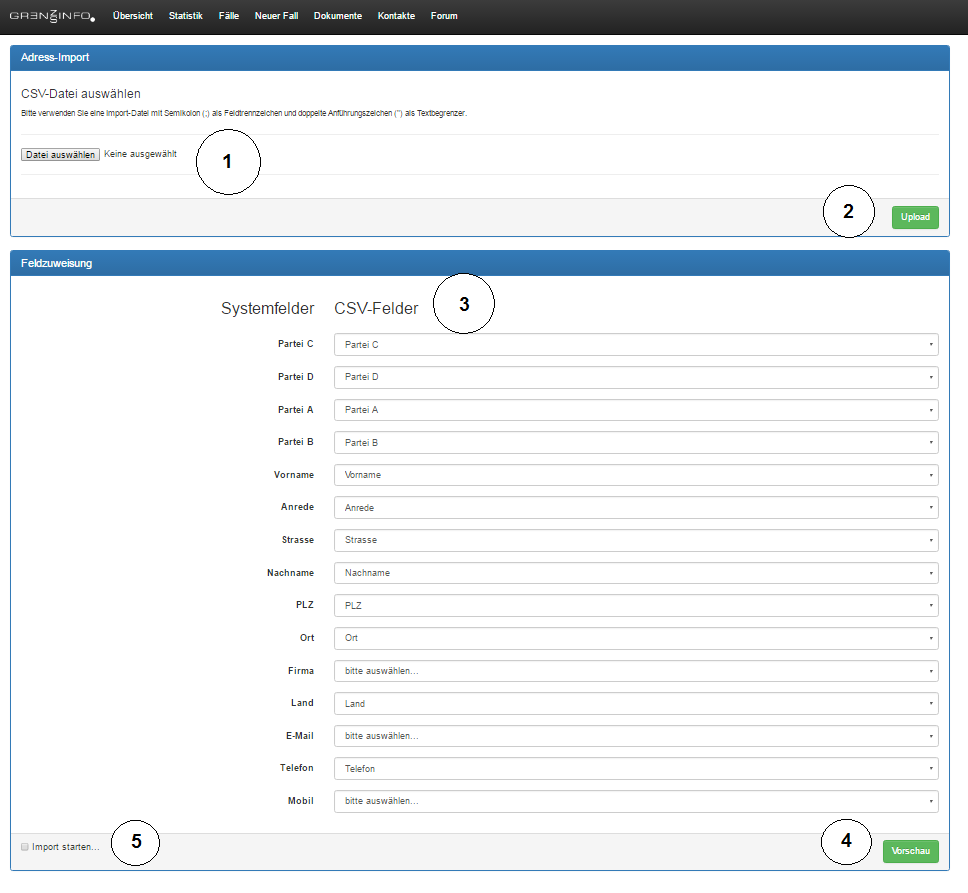Navigate to Kontakte
Image resolution: width=968 pixels, height=893 pixels.
(x=396, y=16)
